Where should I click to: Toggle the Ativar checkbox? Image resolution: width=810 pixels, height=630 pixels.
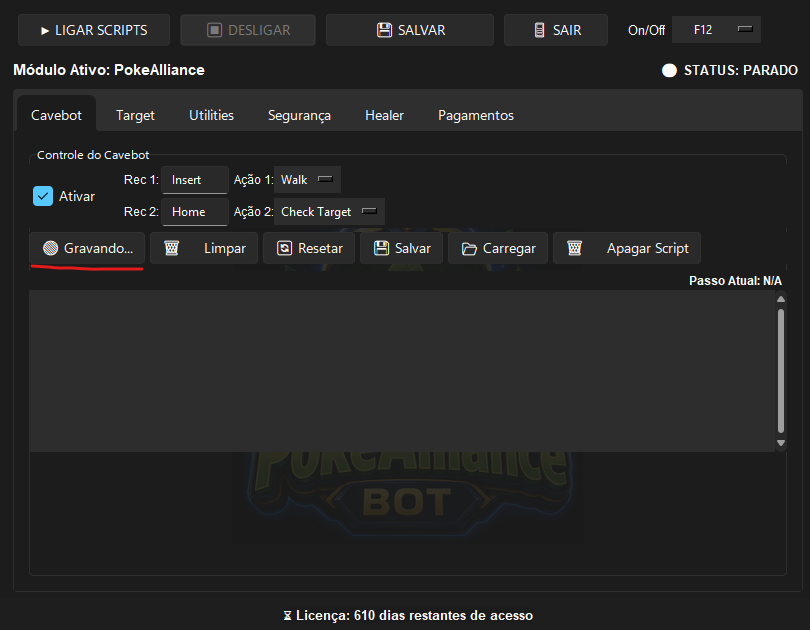43,196
